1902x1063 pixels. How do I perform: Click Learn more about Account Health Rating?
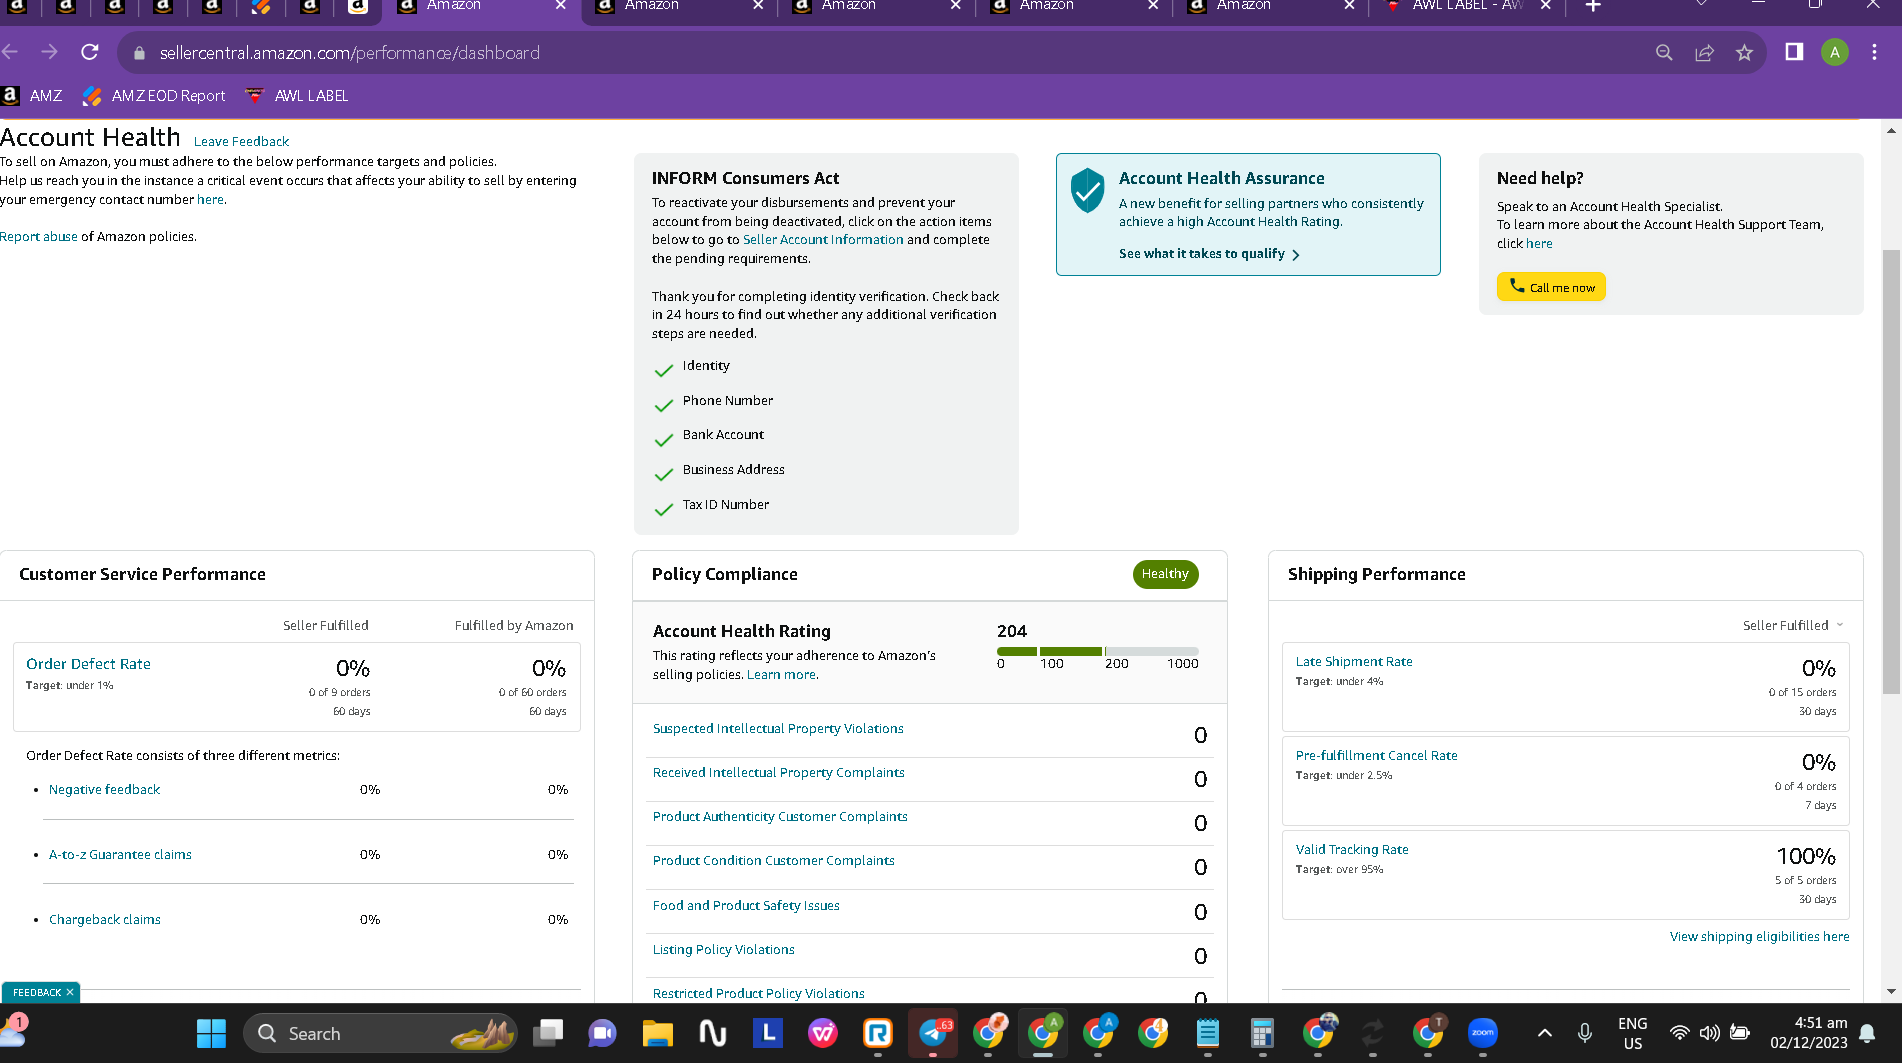click(781, 675)
